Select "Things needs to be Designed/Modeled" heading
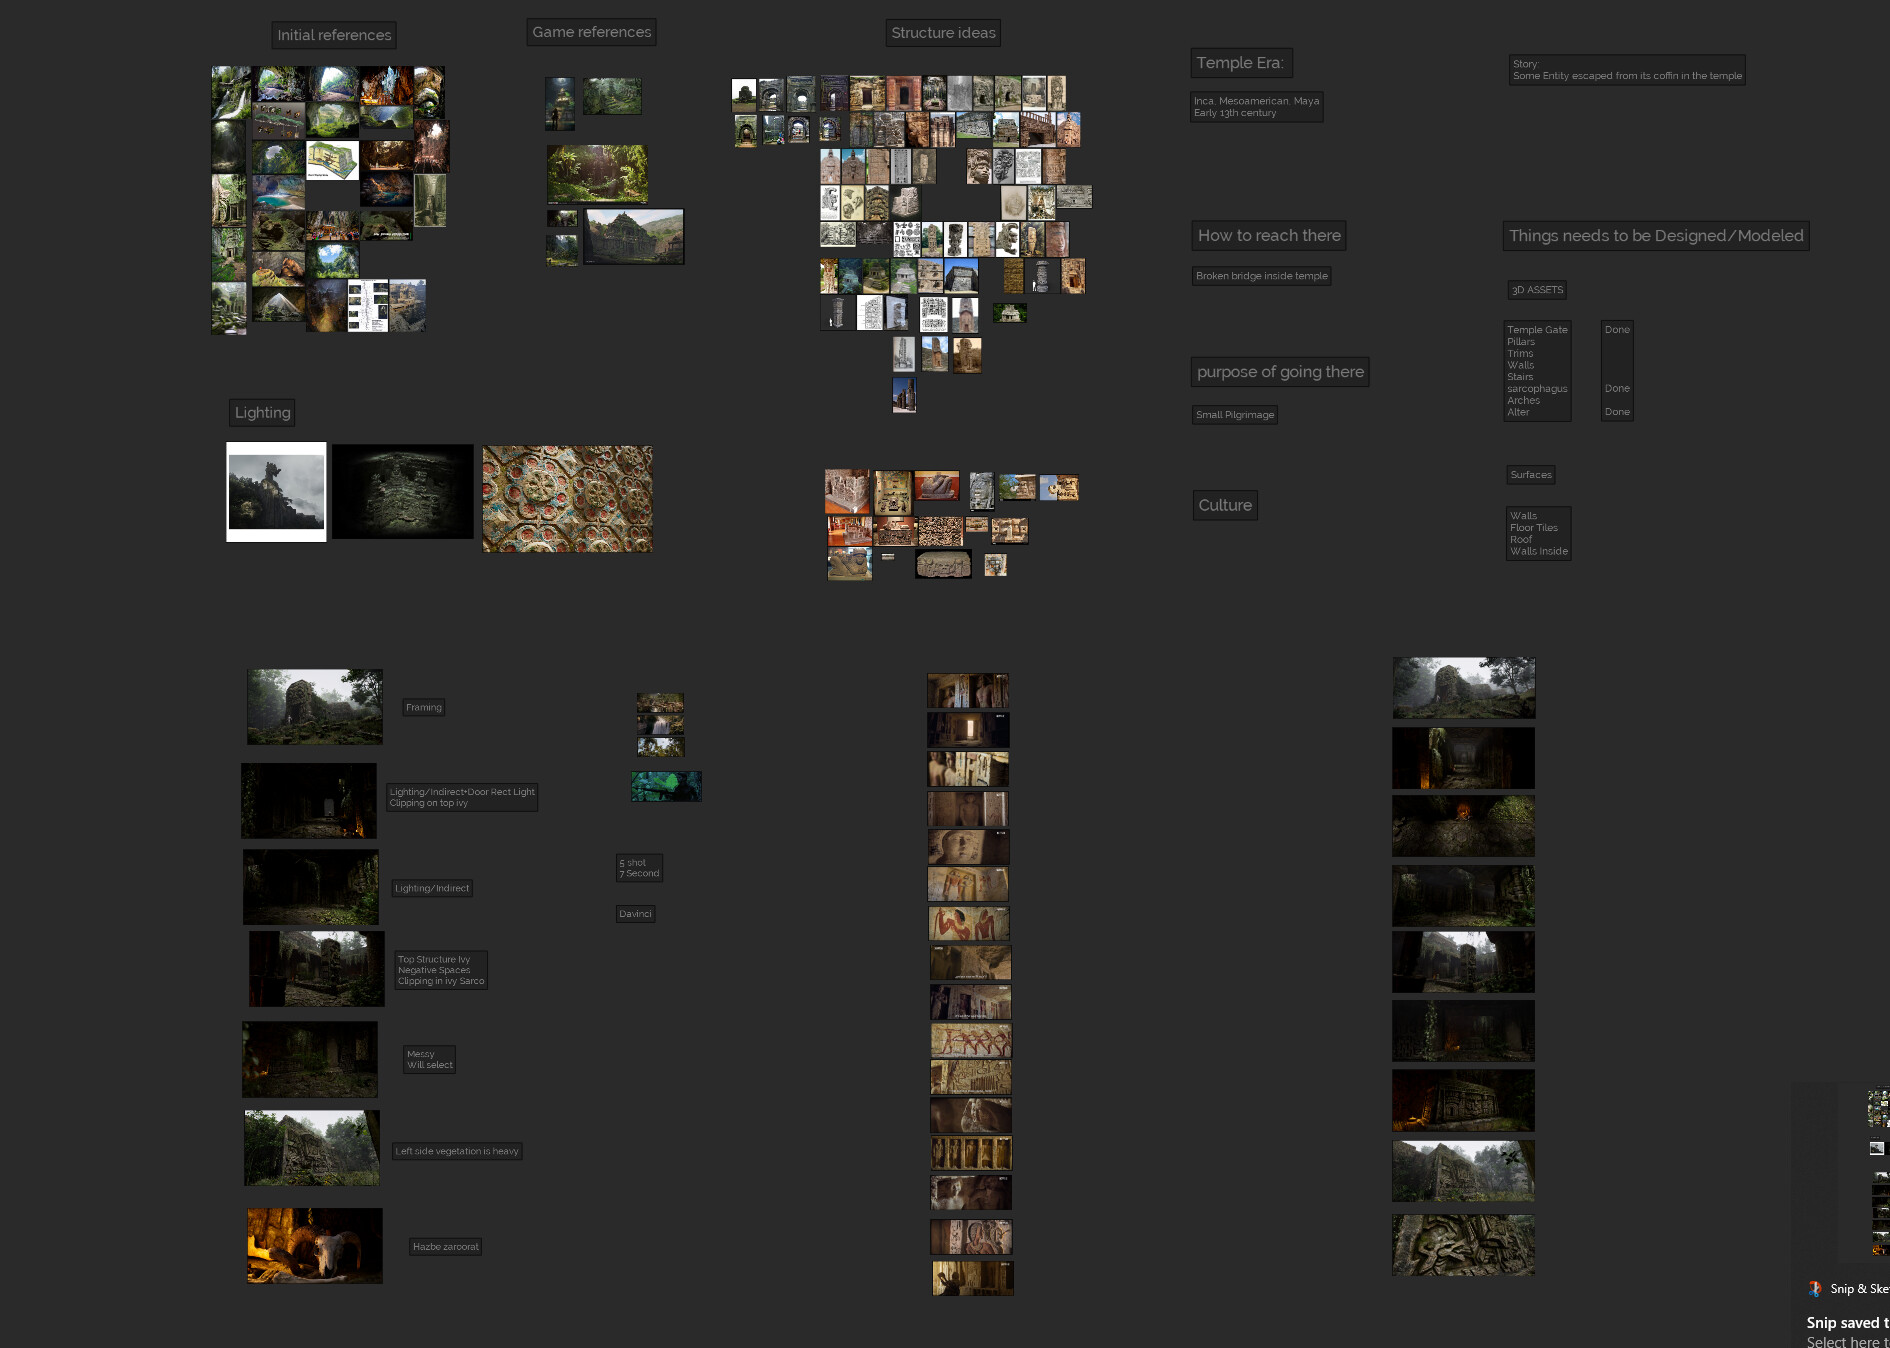 pyautogui.click(x=1656, y=236)
